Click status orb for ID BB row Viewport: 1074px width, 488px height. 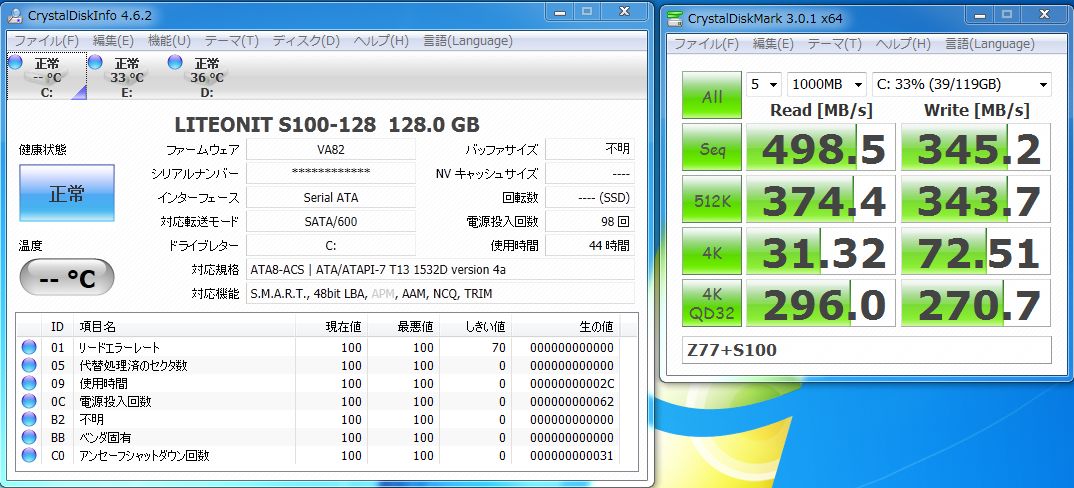29,437
